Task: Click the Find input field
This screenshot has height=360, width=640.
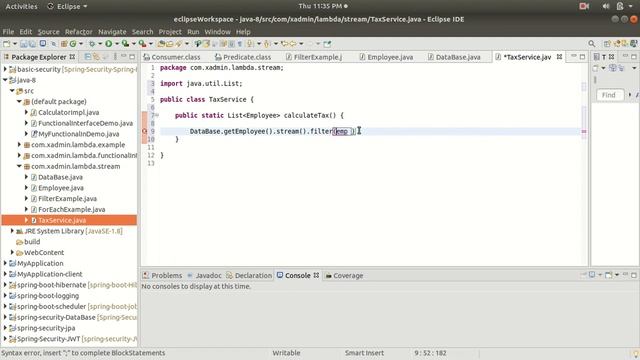Action: 610,95
